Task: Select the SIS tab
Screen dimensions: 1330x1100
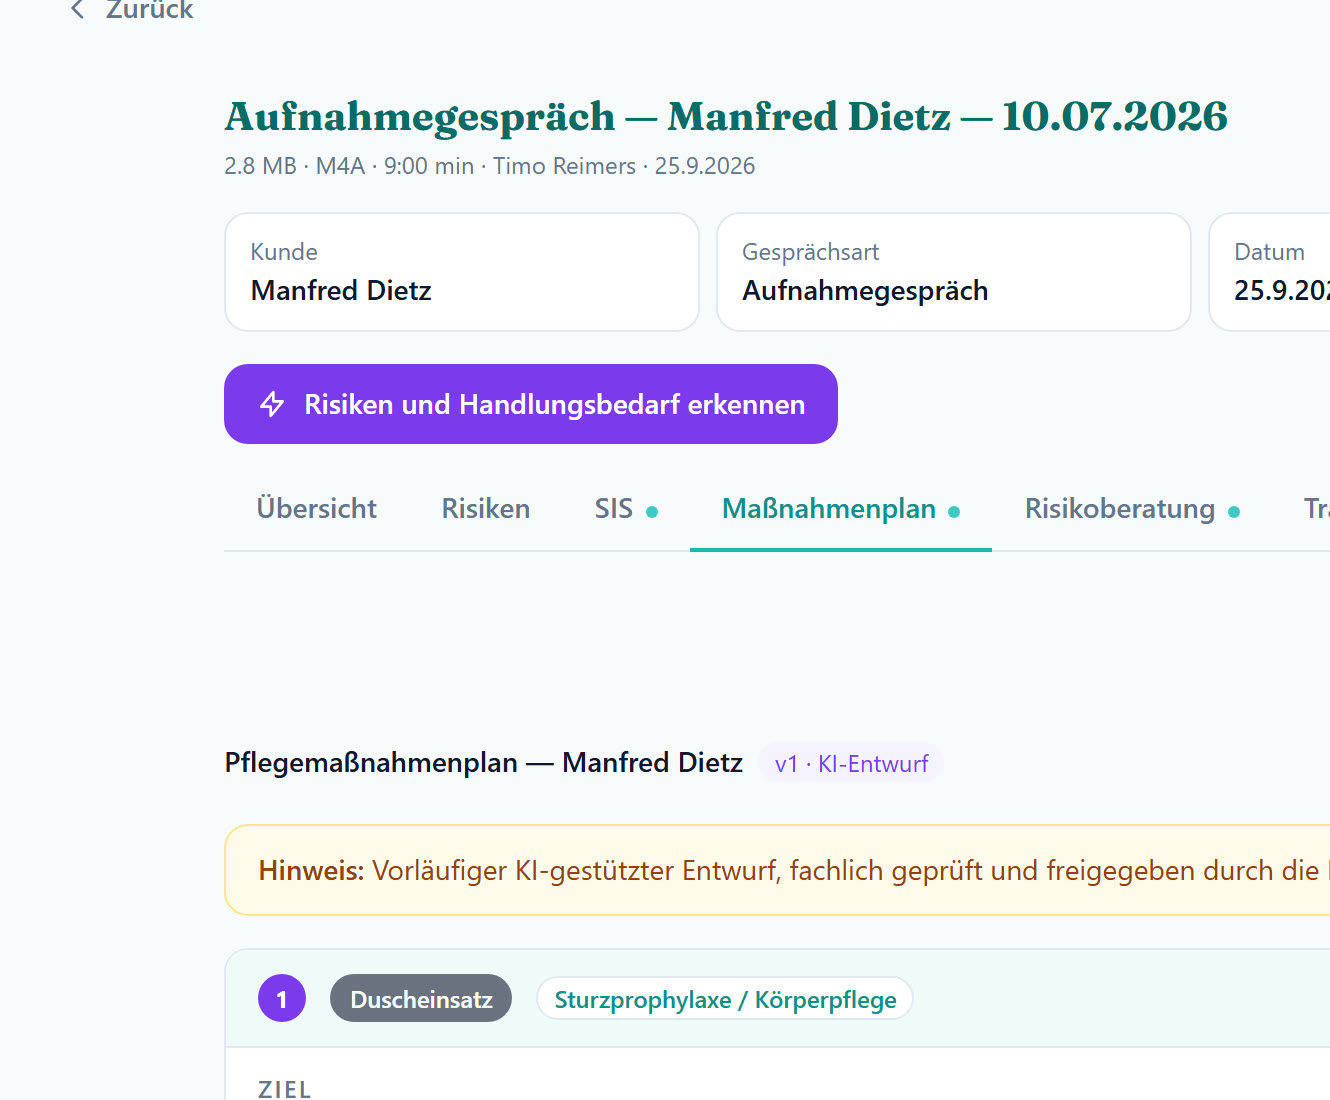Action: [626, 509]
